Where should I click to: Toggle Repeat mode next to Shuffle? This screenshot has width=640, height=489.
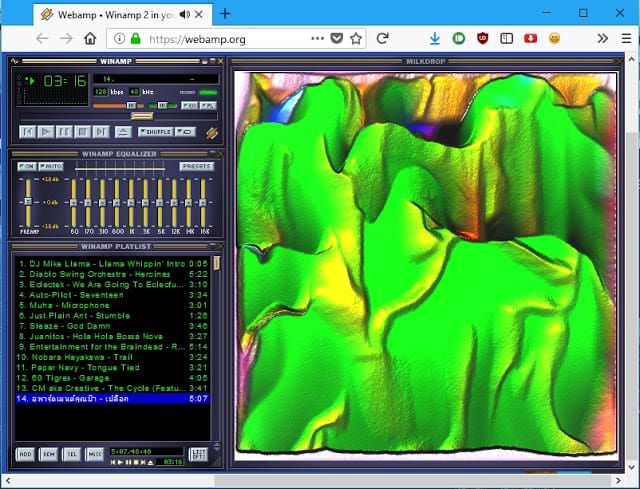pyautogui.click(x=185, y=132)
